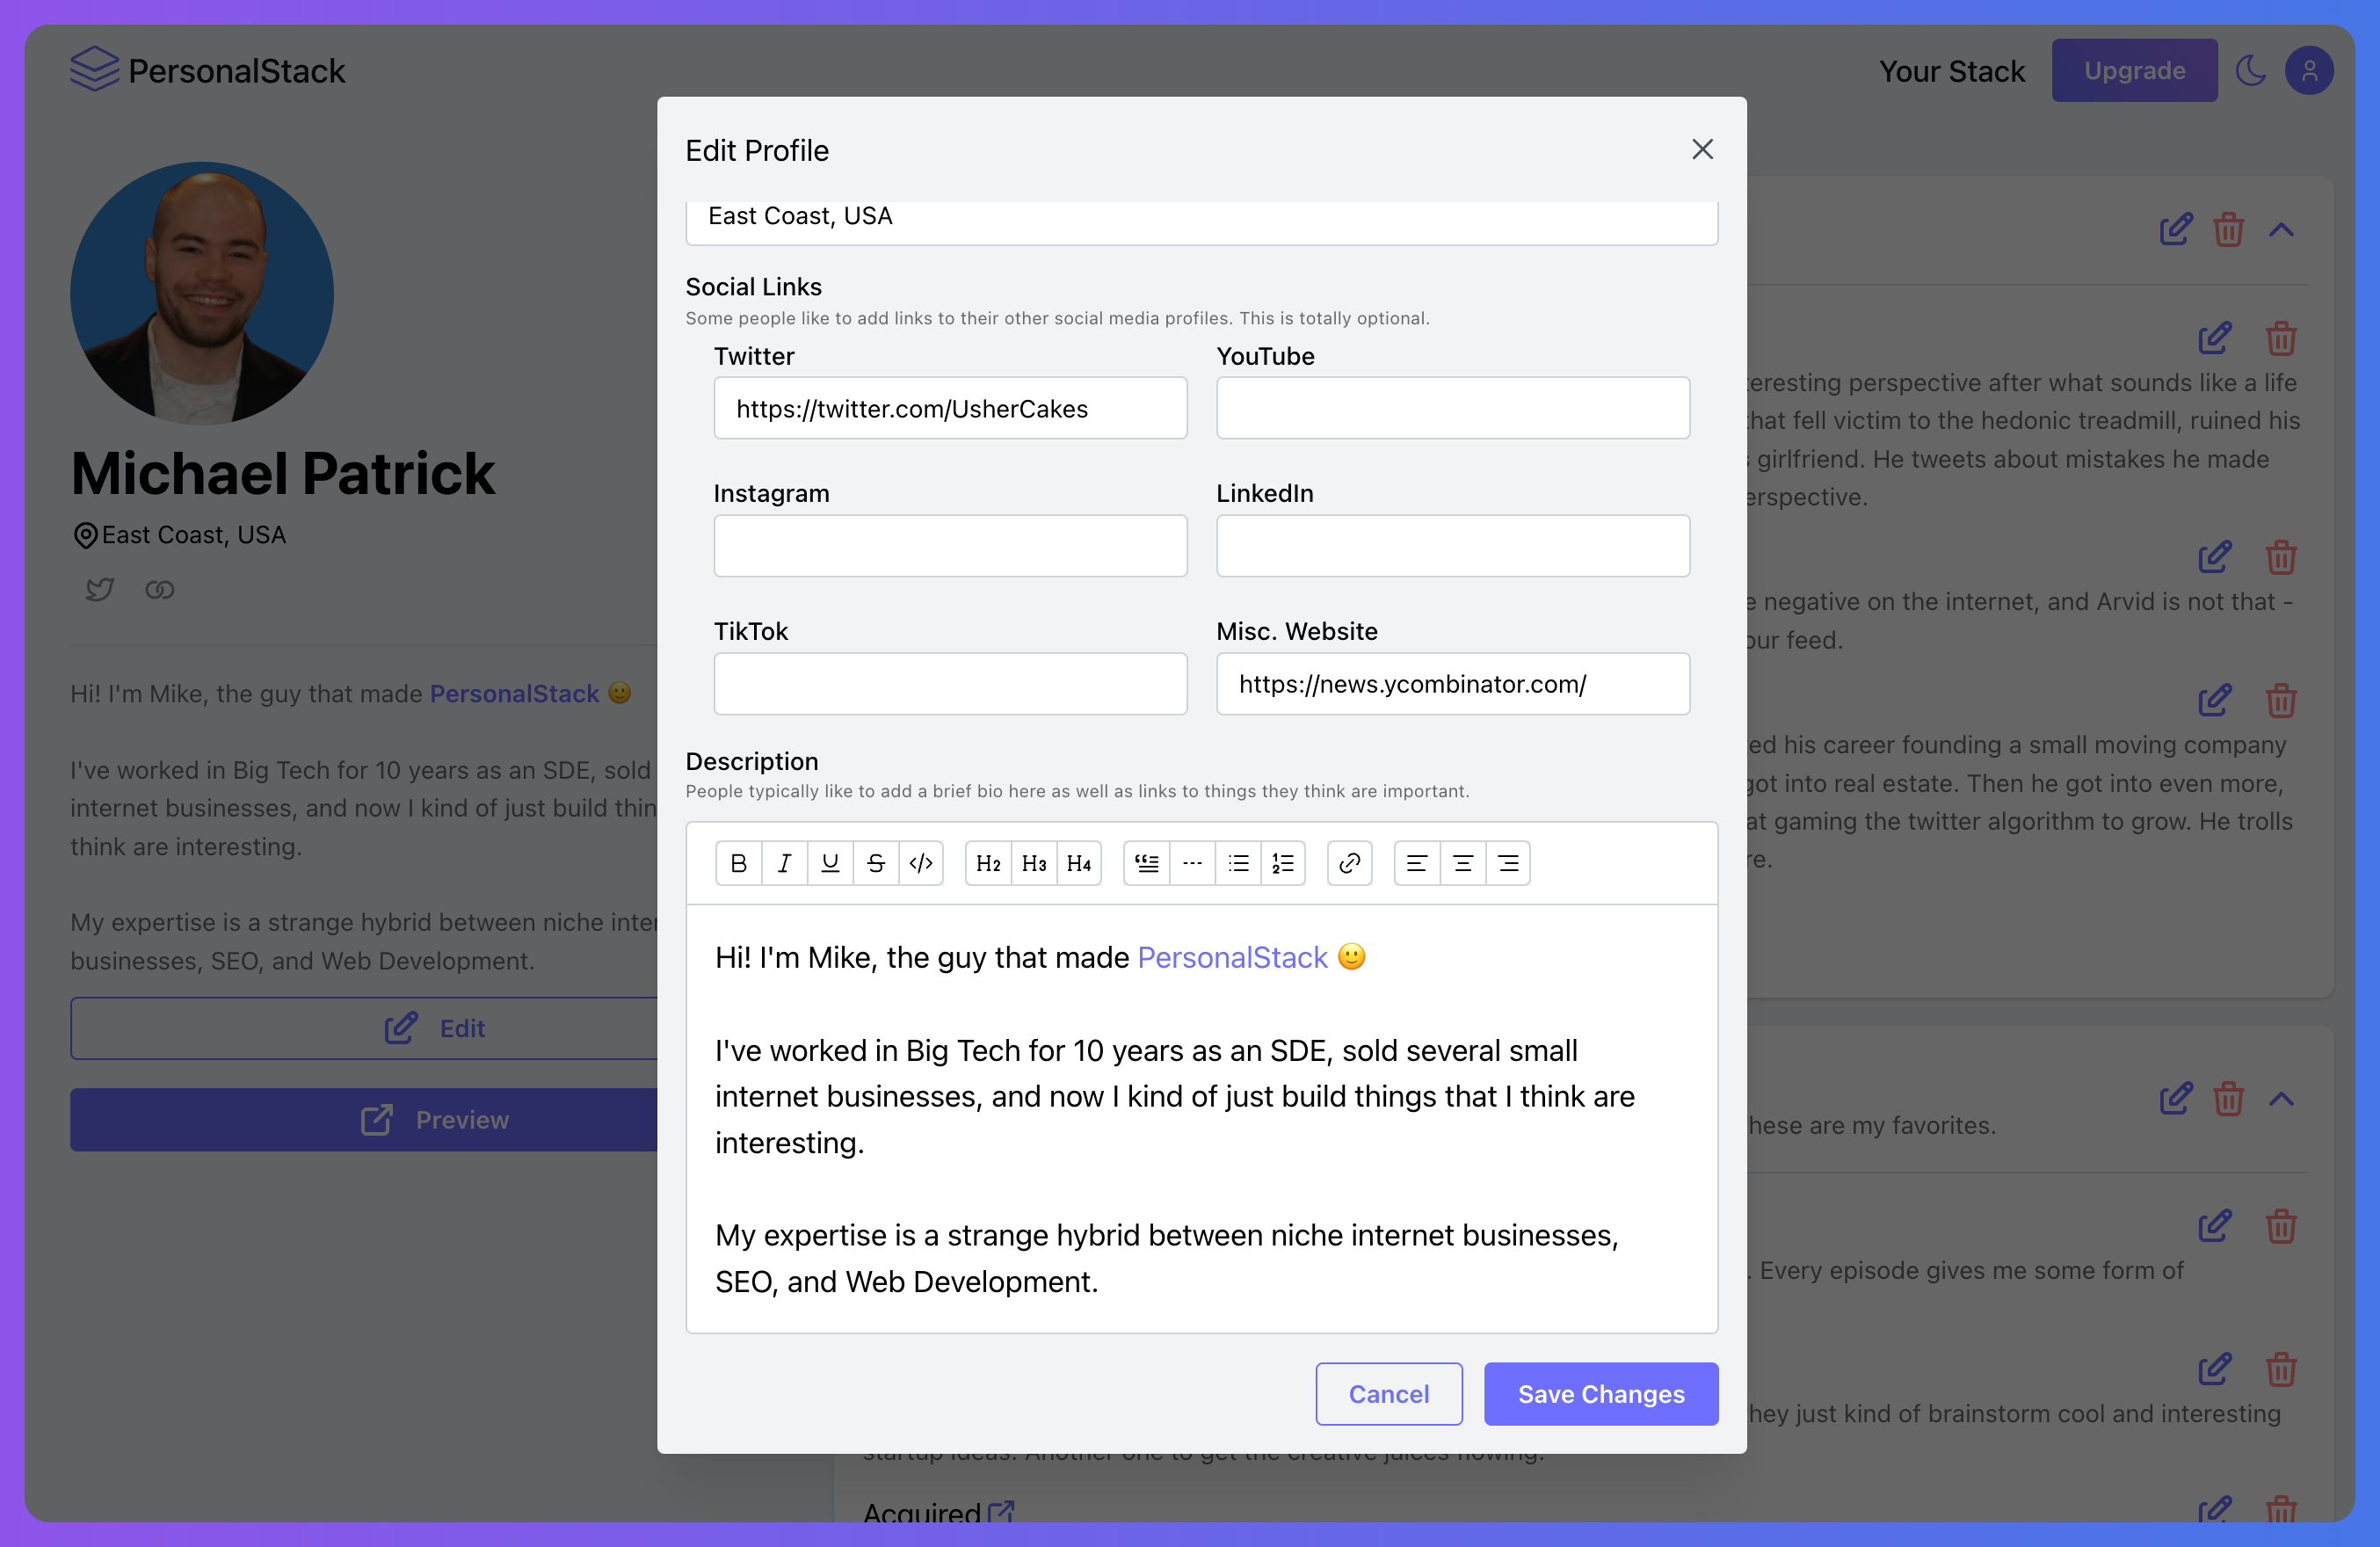This screenshot has width=2380, height=1547.
Task: Delete the Arvid item entry
Action: click(2281, 557)
